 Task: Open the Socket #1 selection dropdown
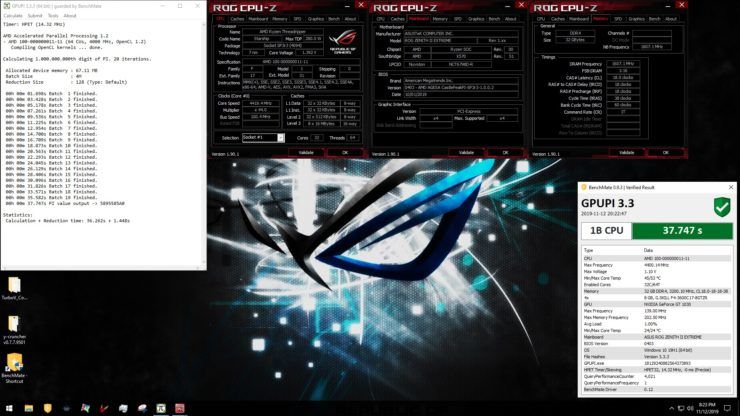tap(263, 137)
